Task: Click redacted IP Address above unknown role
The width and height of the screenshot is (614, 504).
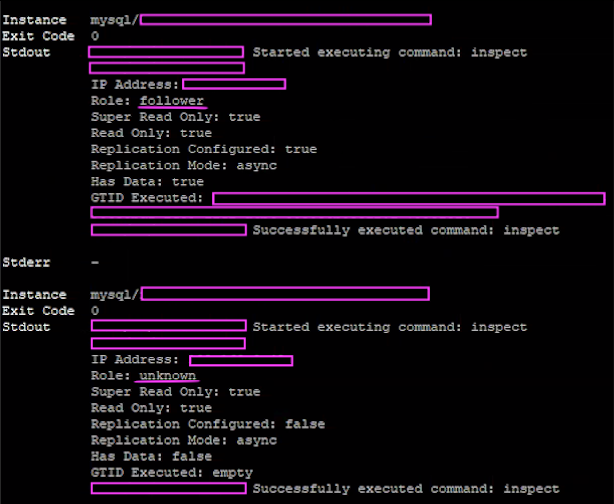Action: click(240, 360)
